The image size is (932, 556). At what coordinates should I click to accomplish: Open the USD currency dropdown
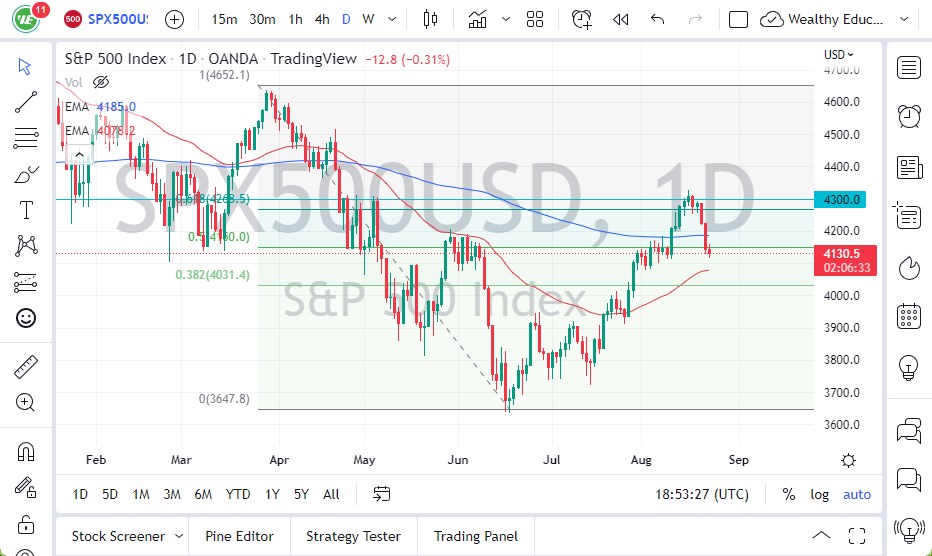[838, 55]
